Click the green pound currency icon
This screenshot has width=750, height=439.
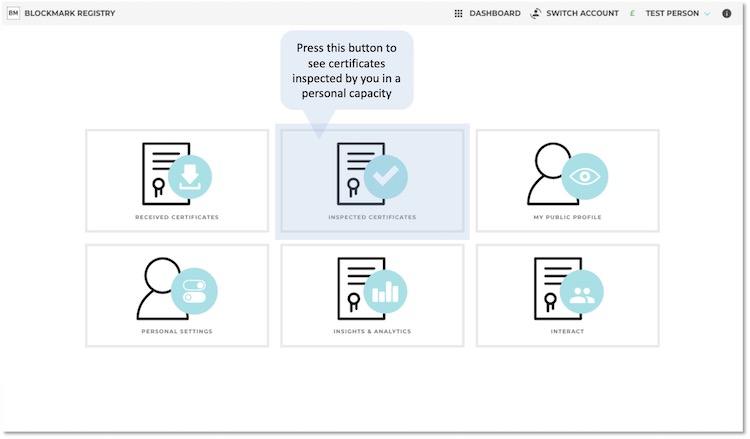(x=632, y=13)
